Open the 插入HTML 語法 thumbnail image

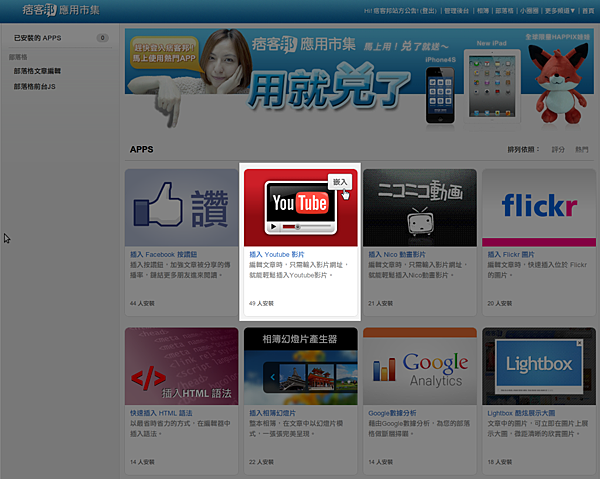[181, 366]
